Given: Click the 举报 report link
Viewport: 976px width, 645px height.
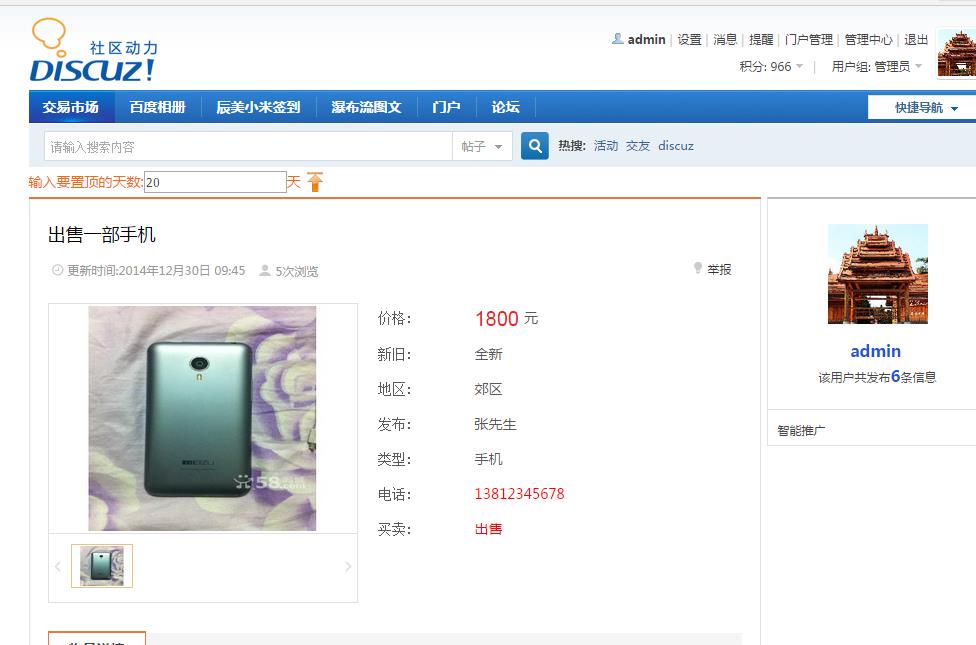Looking at the screenshot, I should tap(721, 269).
